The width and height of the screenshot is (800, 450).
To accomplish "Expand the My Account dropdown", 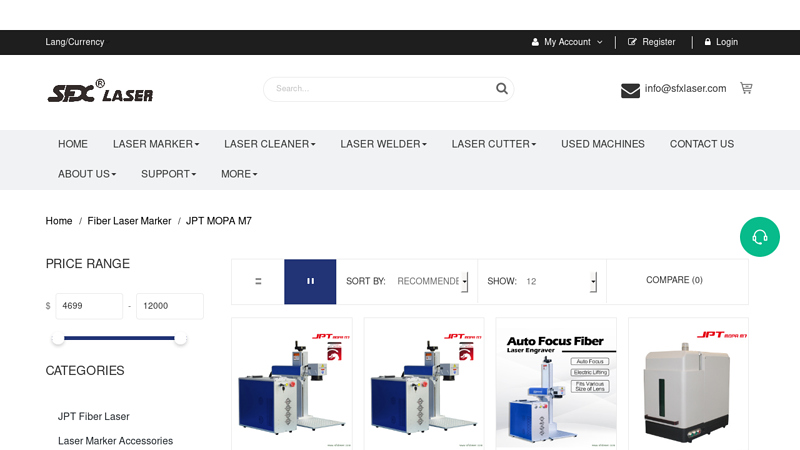I will coord(567,42).
